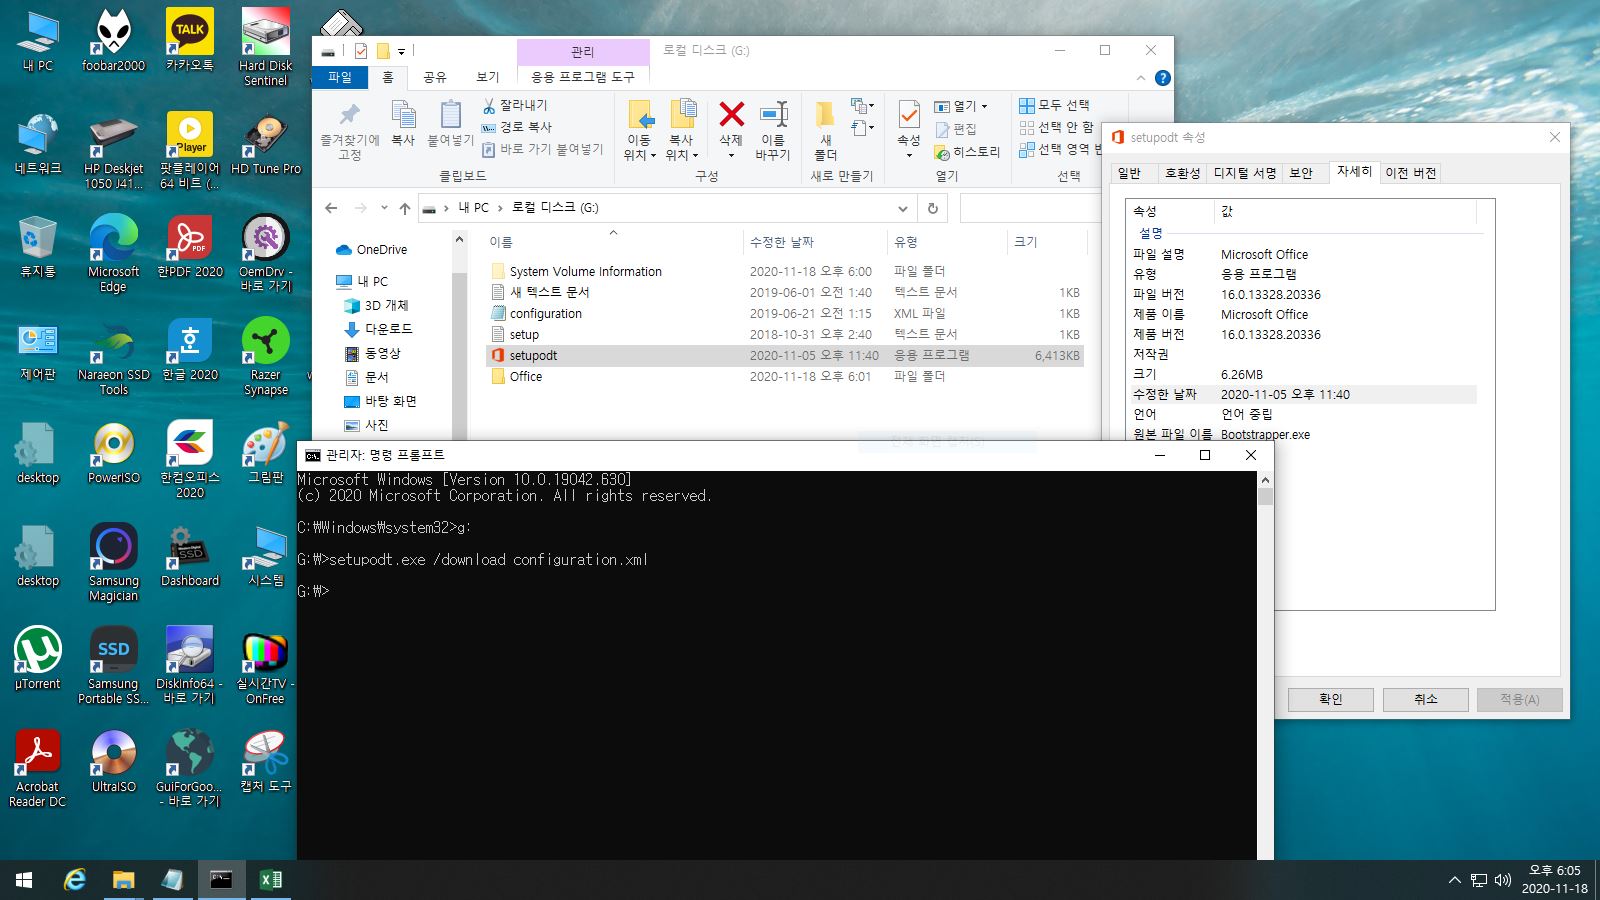
Task: Switch to 디지털 서명 tab in properties
Action: coord(1245,173)
